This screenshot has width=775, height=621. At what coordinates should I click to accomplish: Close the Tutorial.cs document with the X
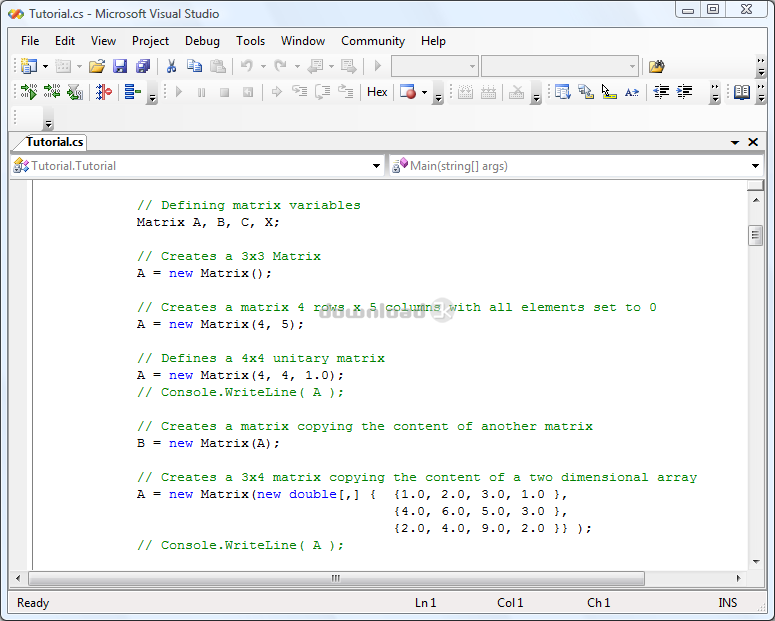(x=753, y=142)
